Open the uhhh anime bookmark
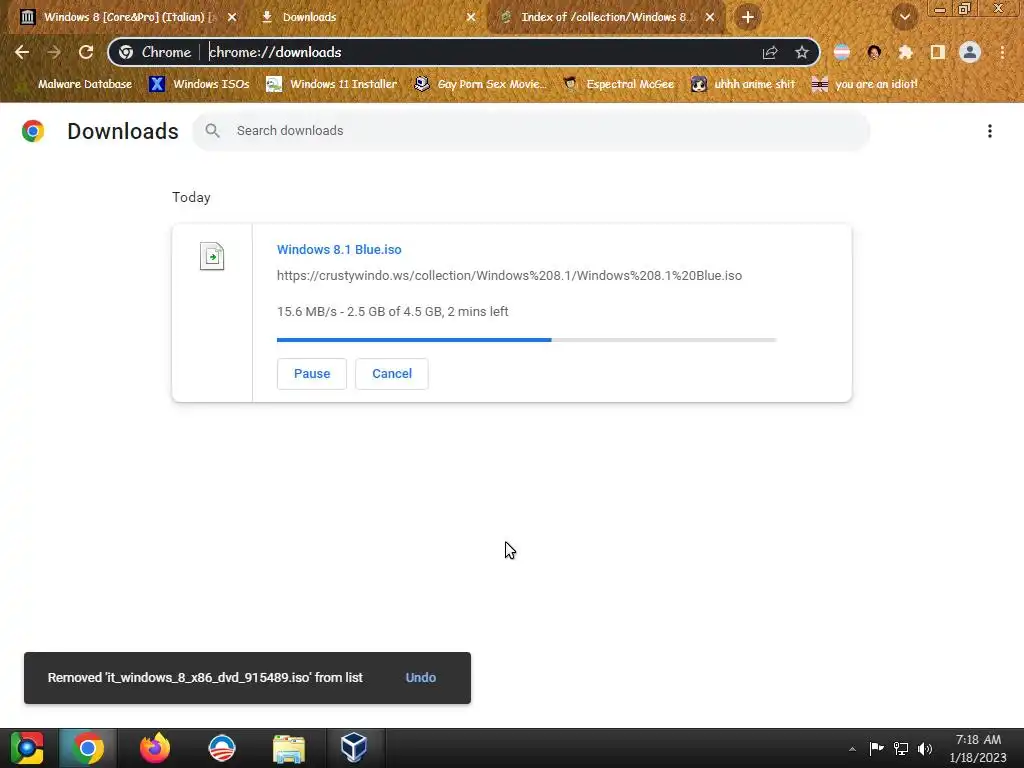Viewport: 1024px width, 768px height. click(743, 84)
